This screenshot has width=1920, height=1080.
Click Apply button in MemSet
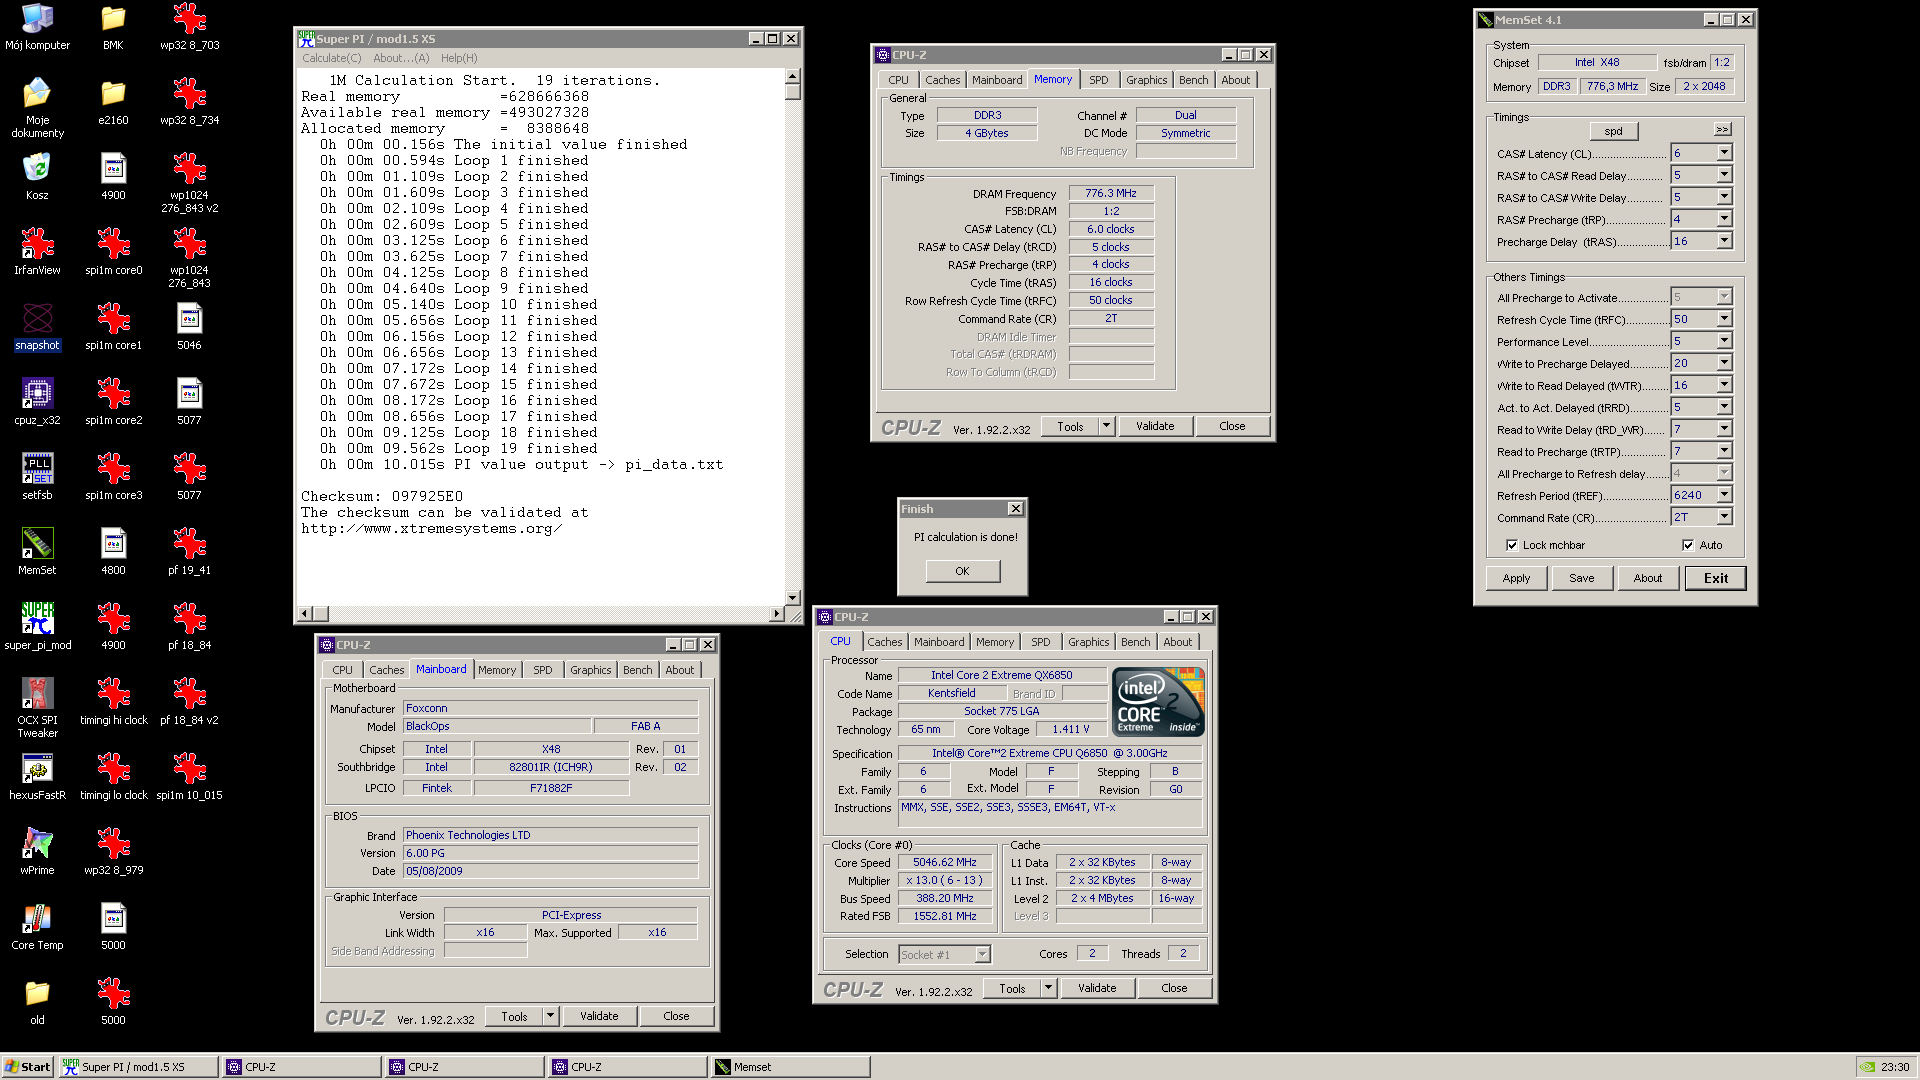point(1516,578)
